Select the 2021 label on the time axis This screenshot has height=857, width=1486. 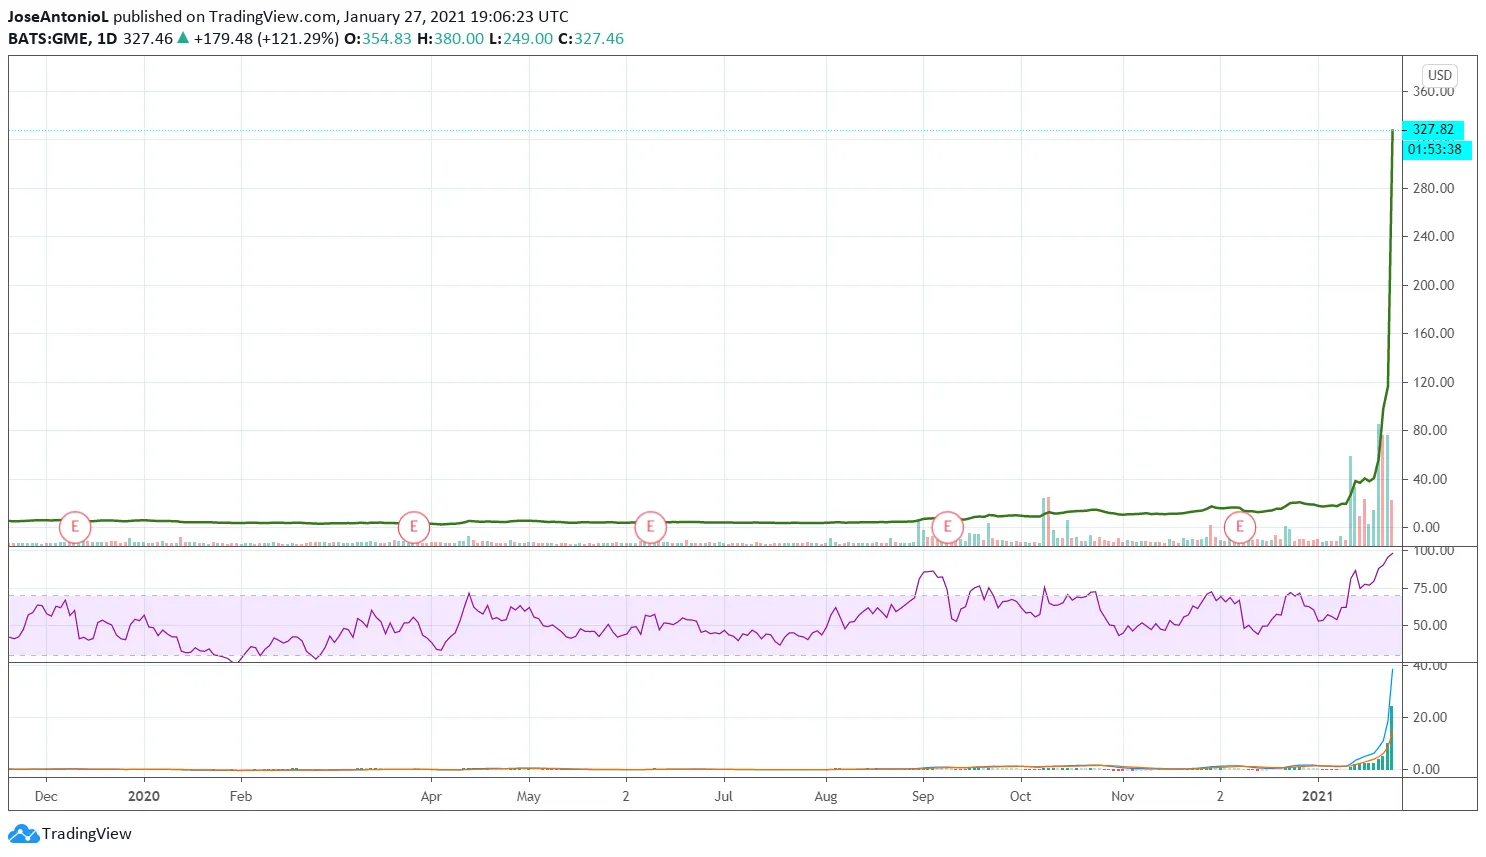[1318, 796]
